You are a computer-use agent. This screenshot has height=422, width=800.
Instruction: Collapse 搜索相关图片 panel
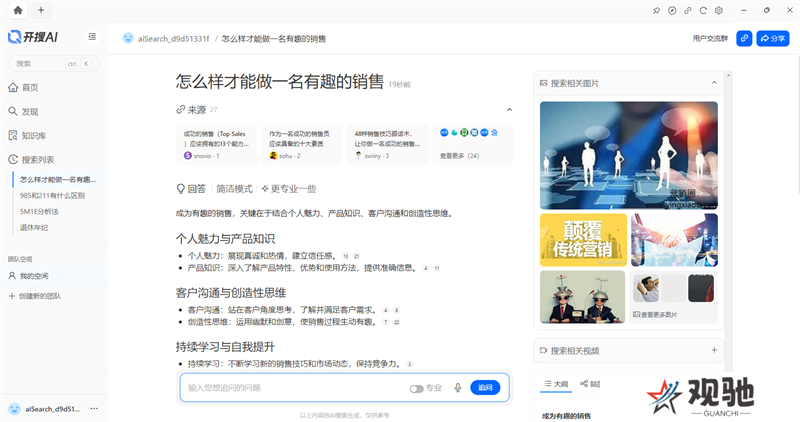point(714,83)
